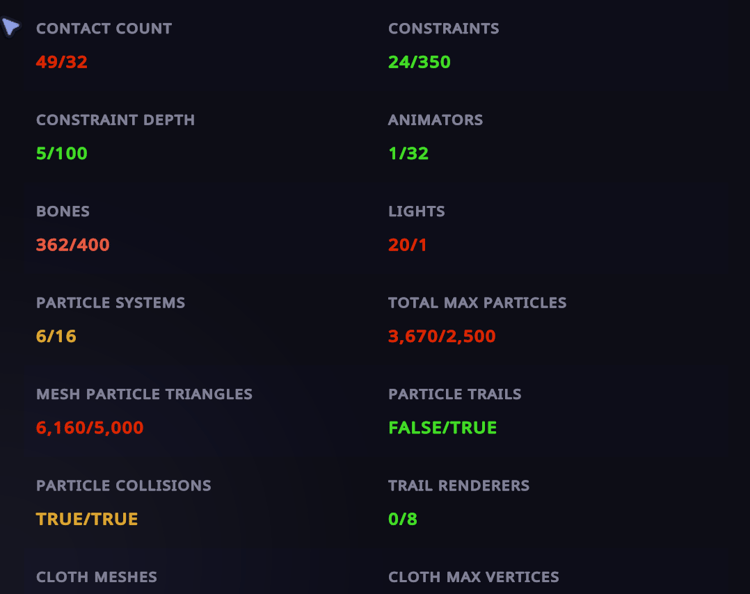
Task: Select the TRUE/TRUE particle collisions value
Action: pos(87,519)
